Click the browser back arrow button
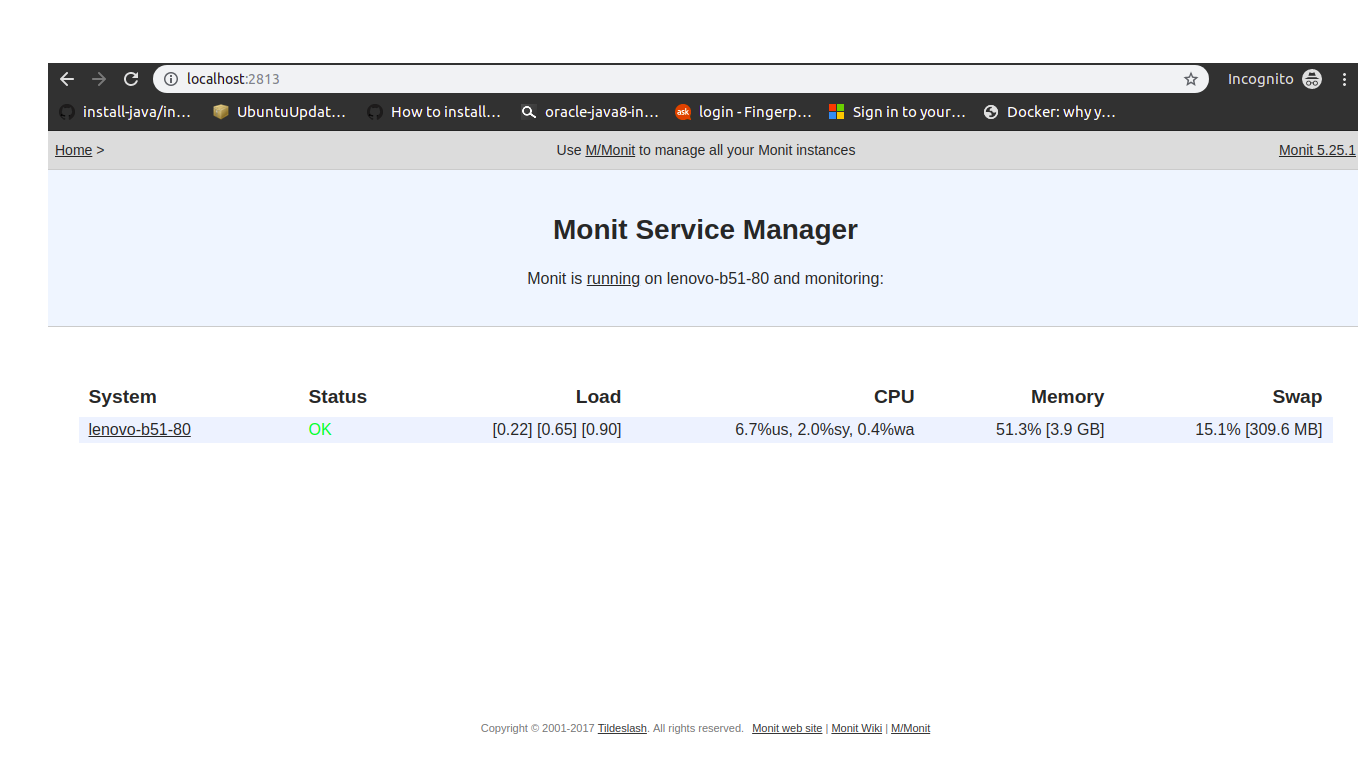The image size is (1366, 768). [x=67, y=79]
